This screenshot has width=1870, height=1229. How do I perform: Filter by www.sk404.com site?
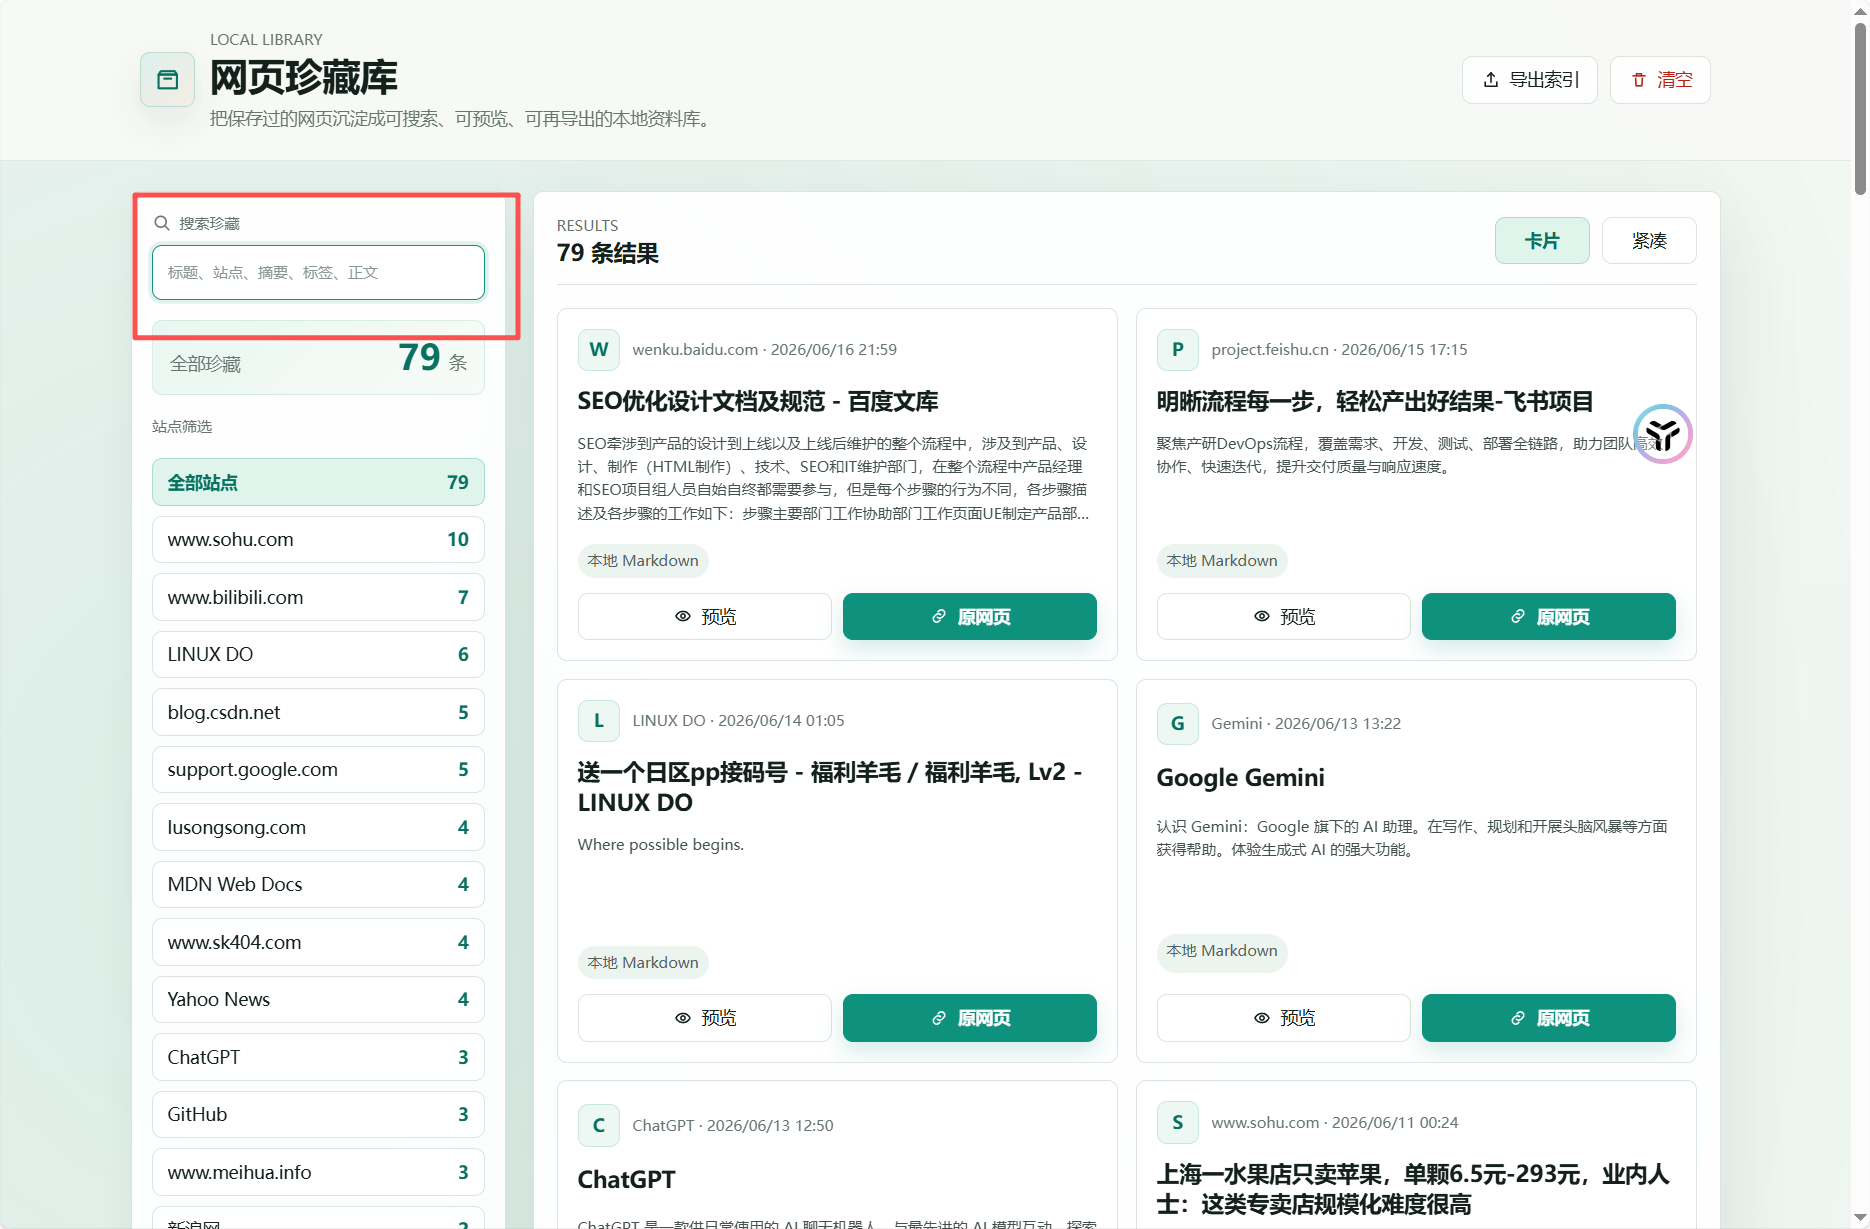(318, 942)
